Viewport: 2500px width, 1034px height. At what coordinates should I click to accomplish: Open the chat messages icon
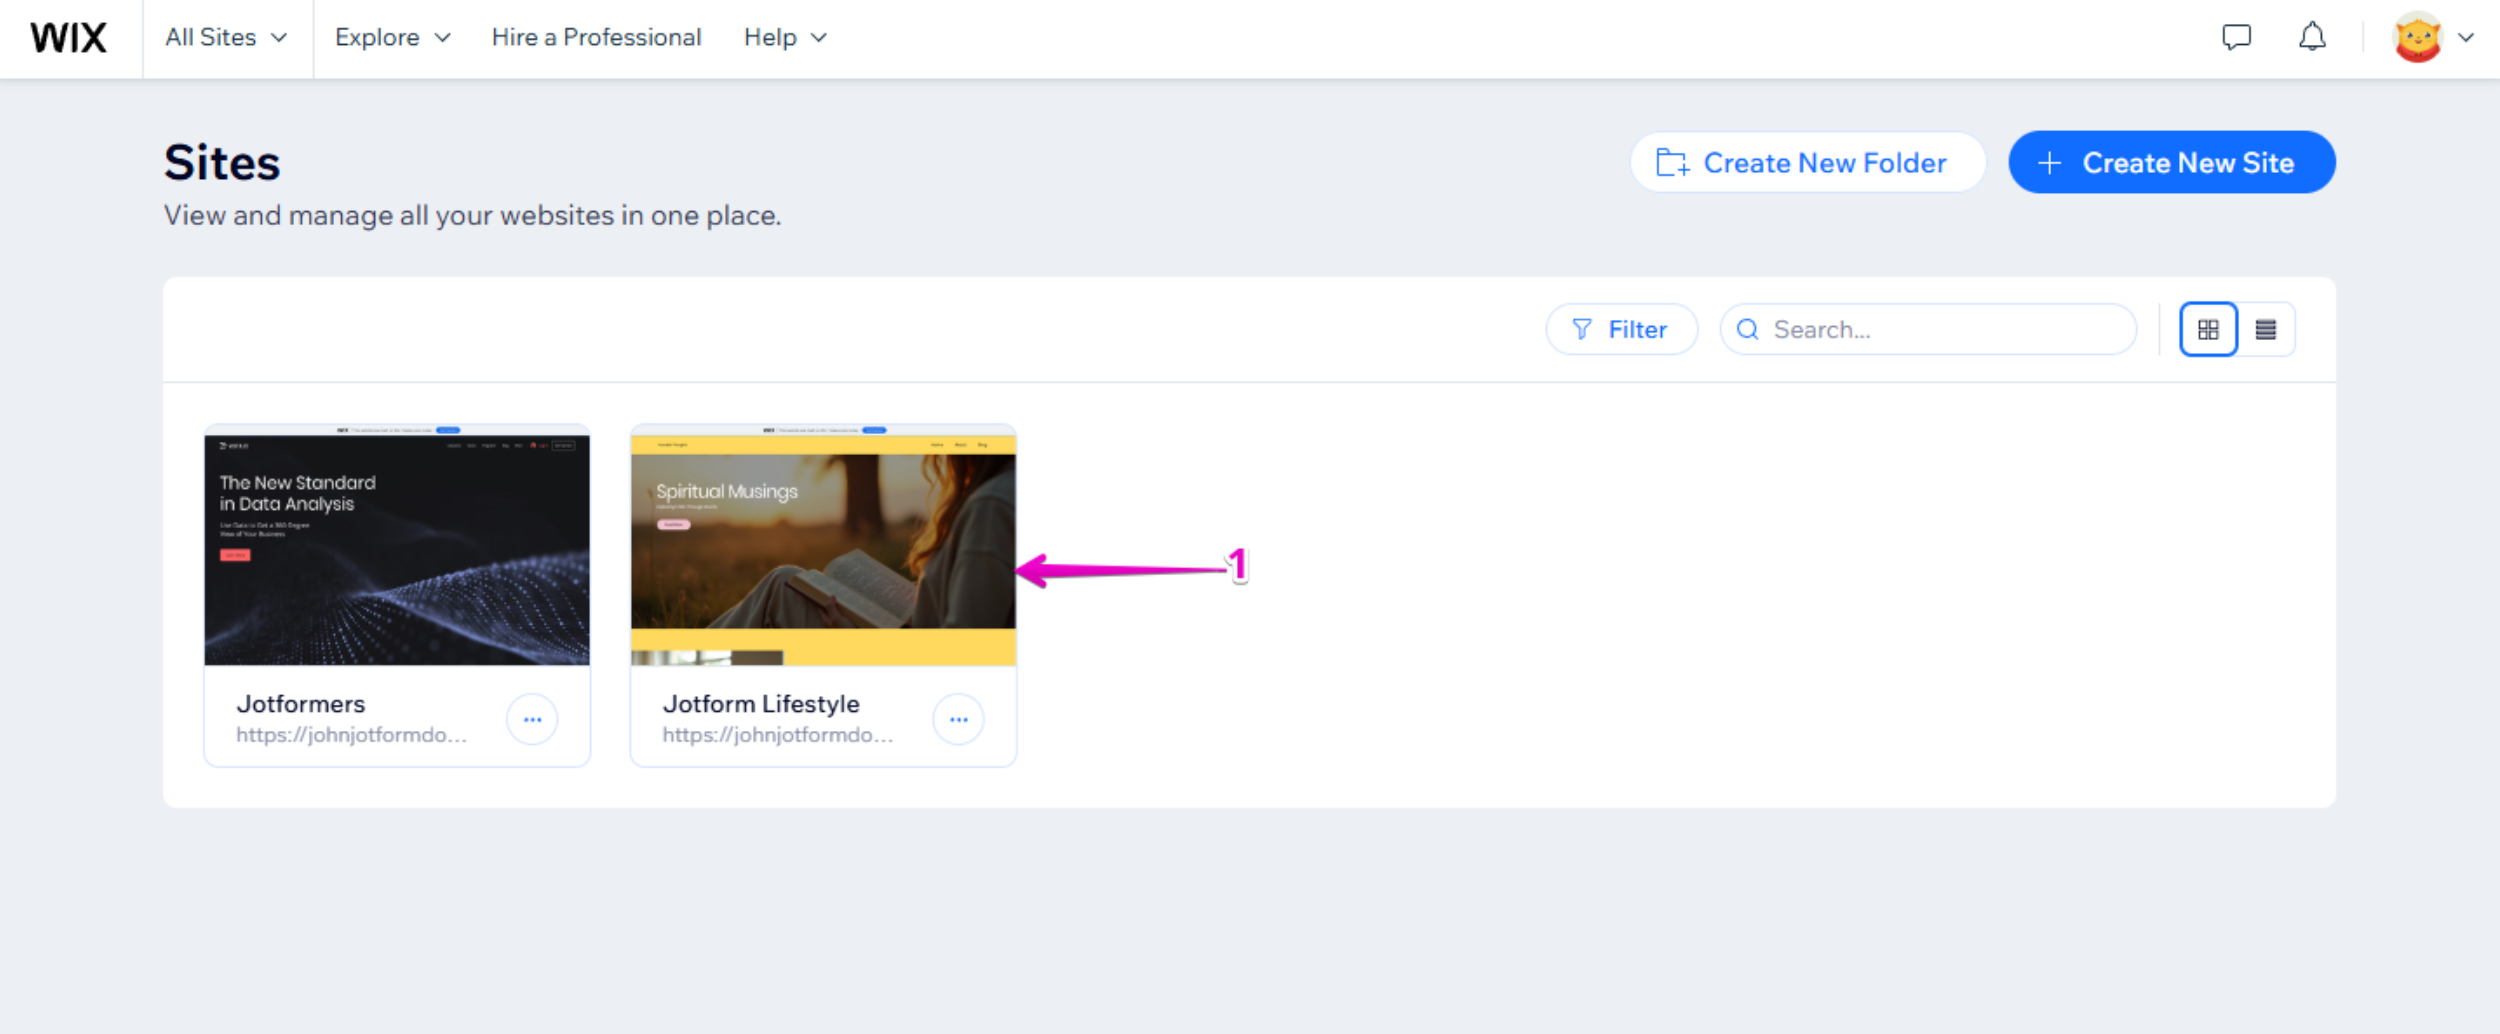point(2237,37)
